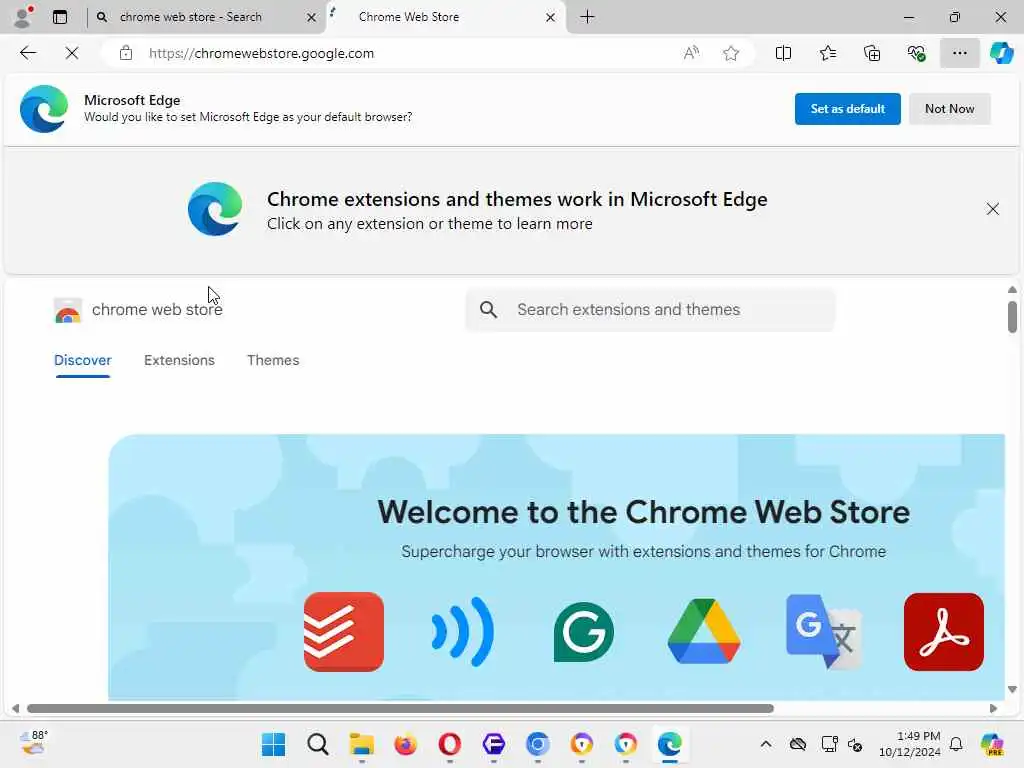This screenshot has width=1024, height=768.
Task: Stop loading the page
Action: (x=72, y=53)
